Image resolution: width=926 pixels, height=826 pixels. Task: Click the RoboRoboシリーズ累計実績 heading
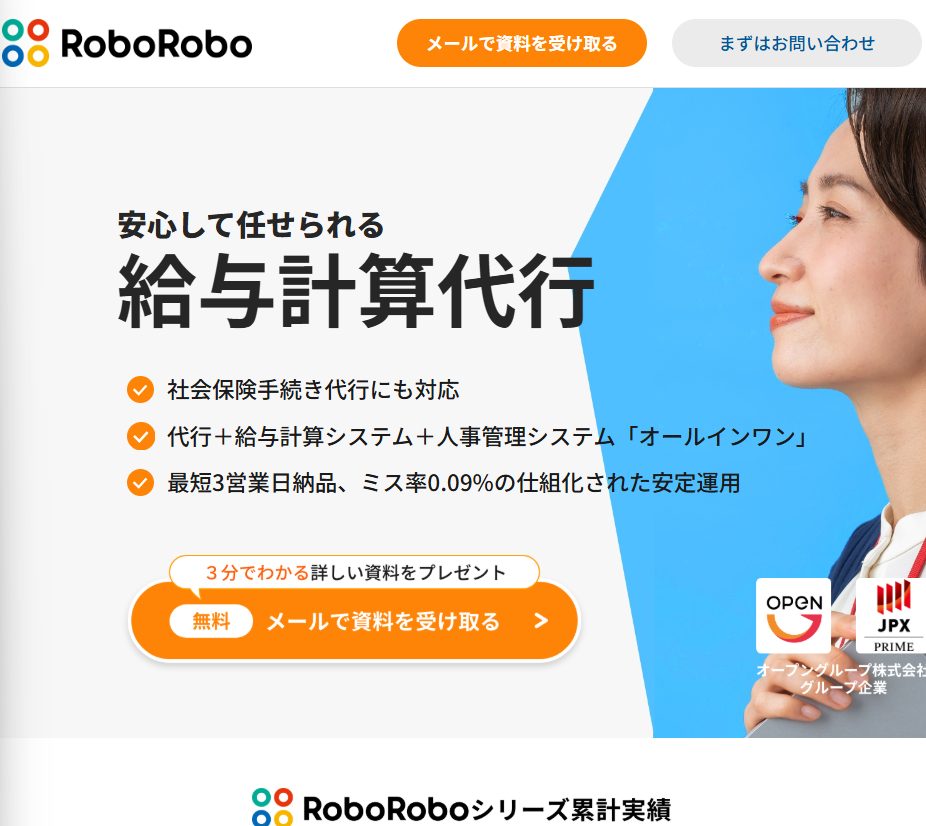point(461,808)
